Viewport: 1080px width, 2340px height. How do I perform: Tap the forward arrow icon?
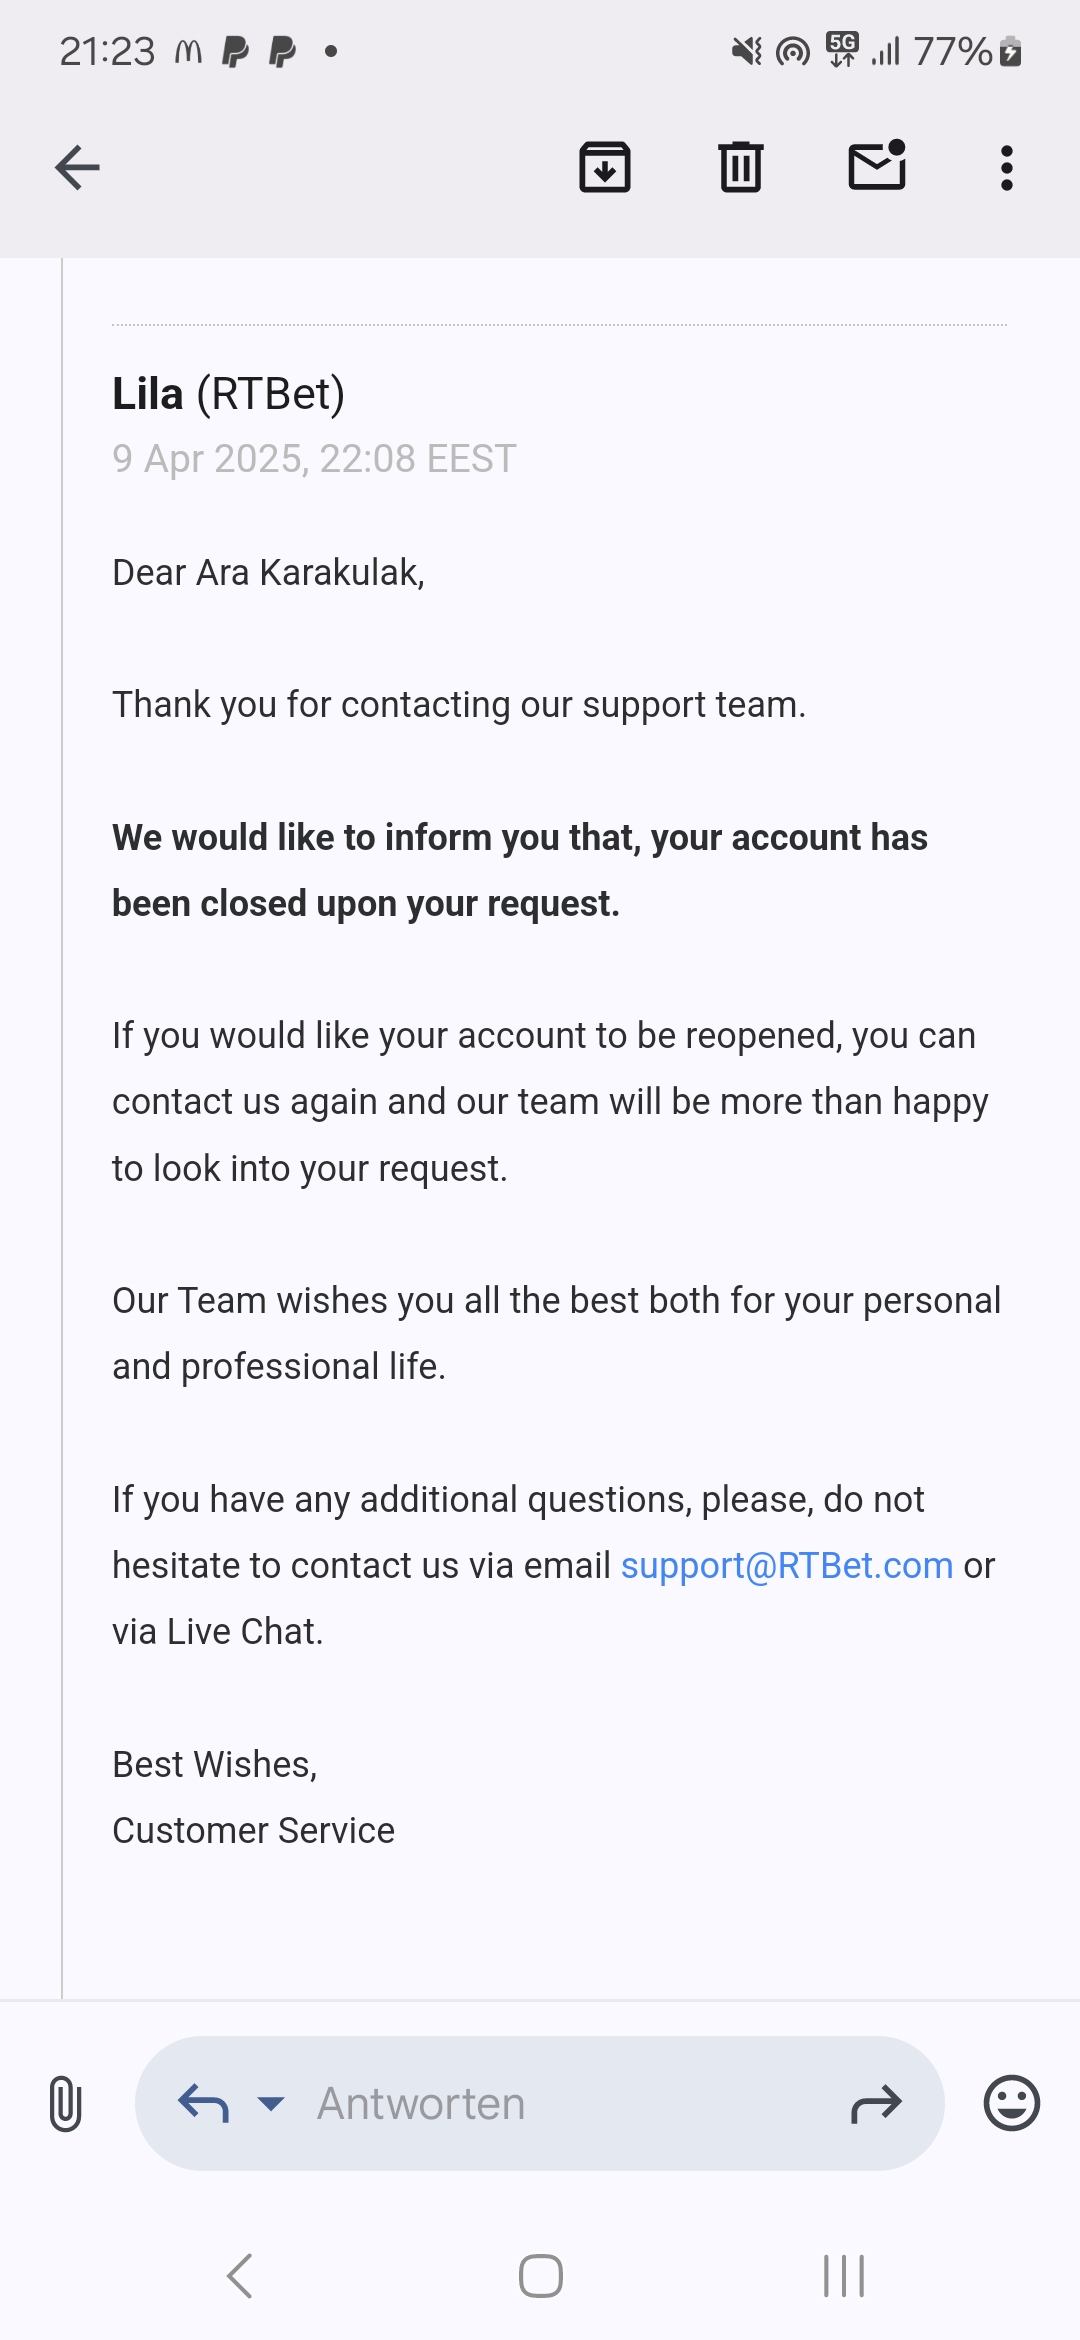(x=876, y=2103)
